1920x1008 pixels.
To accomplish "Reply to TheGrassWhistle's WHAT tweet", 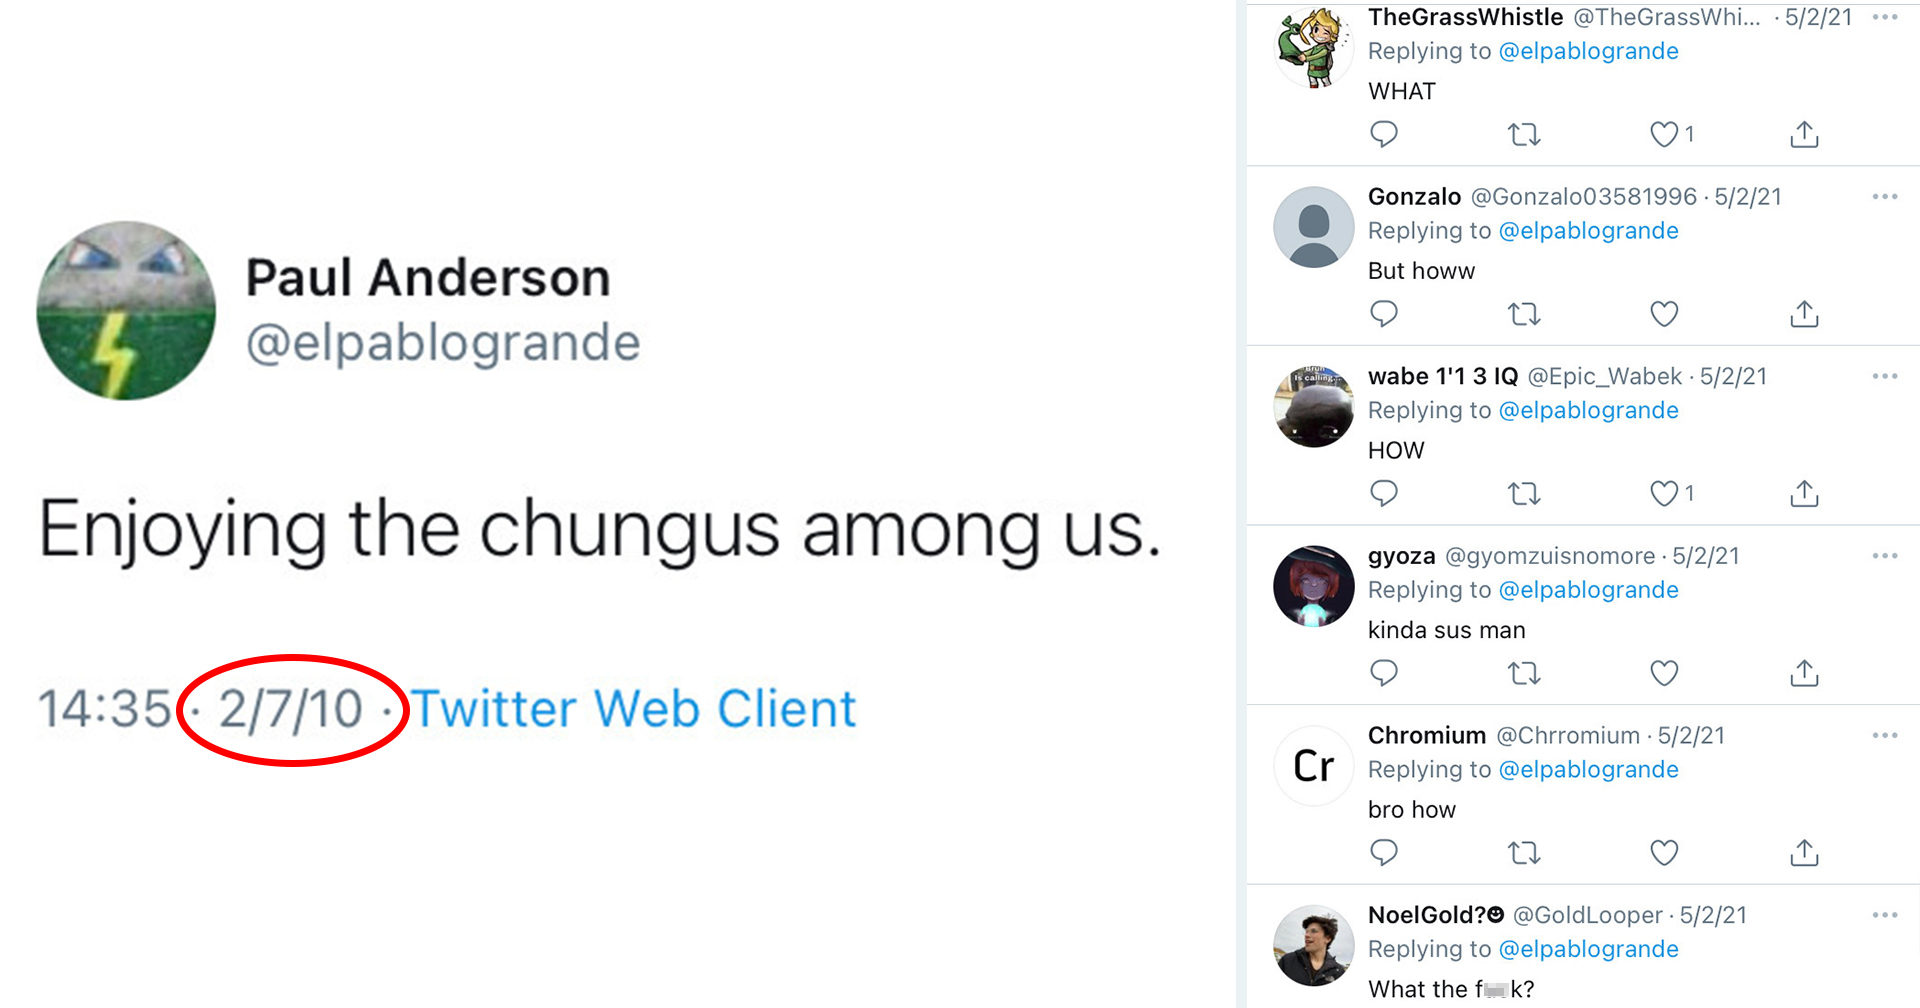I will pos(1384,134).
